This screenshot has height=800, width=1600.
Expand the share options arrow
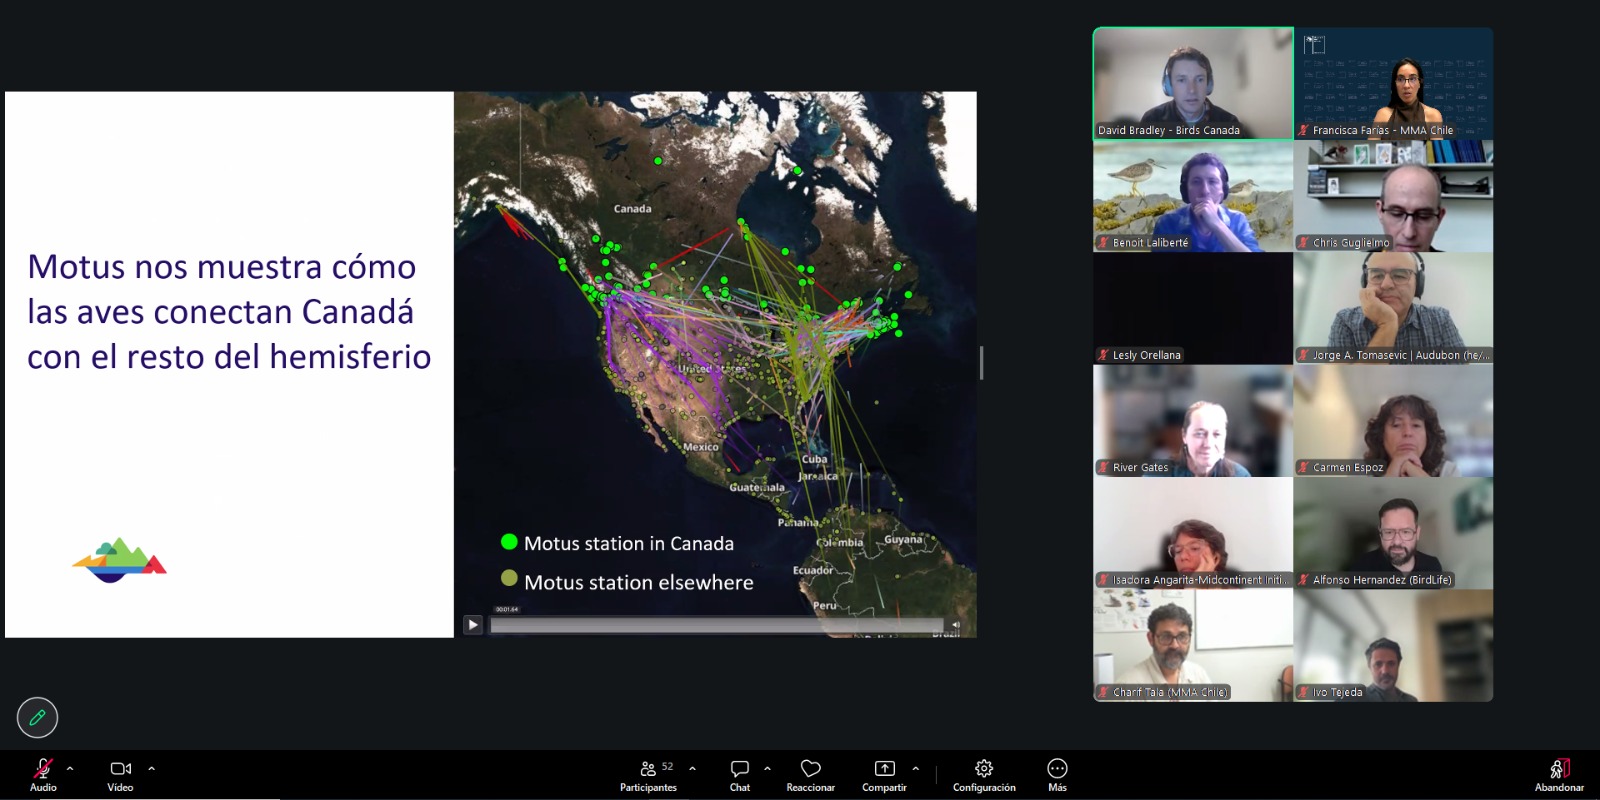coord(916,768)
